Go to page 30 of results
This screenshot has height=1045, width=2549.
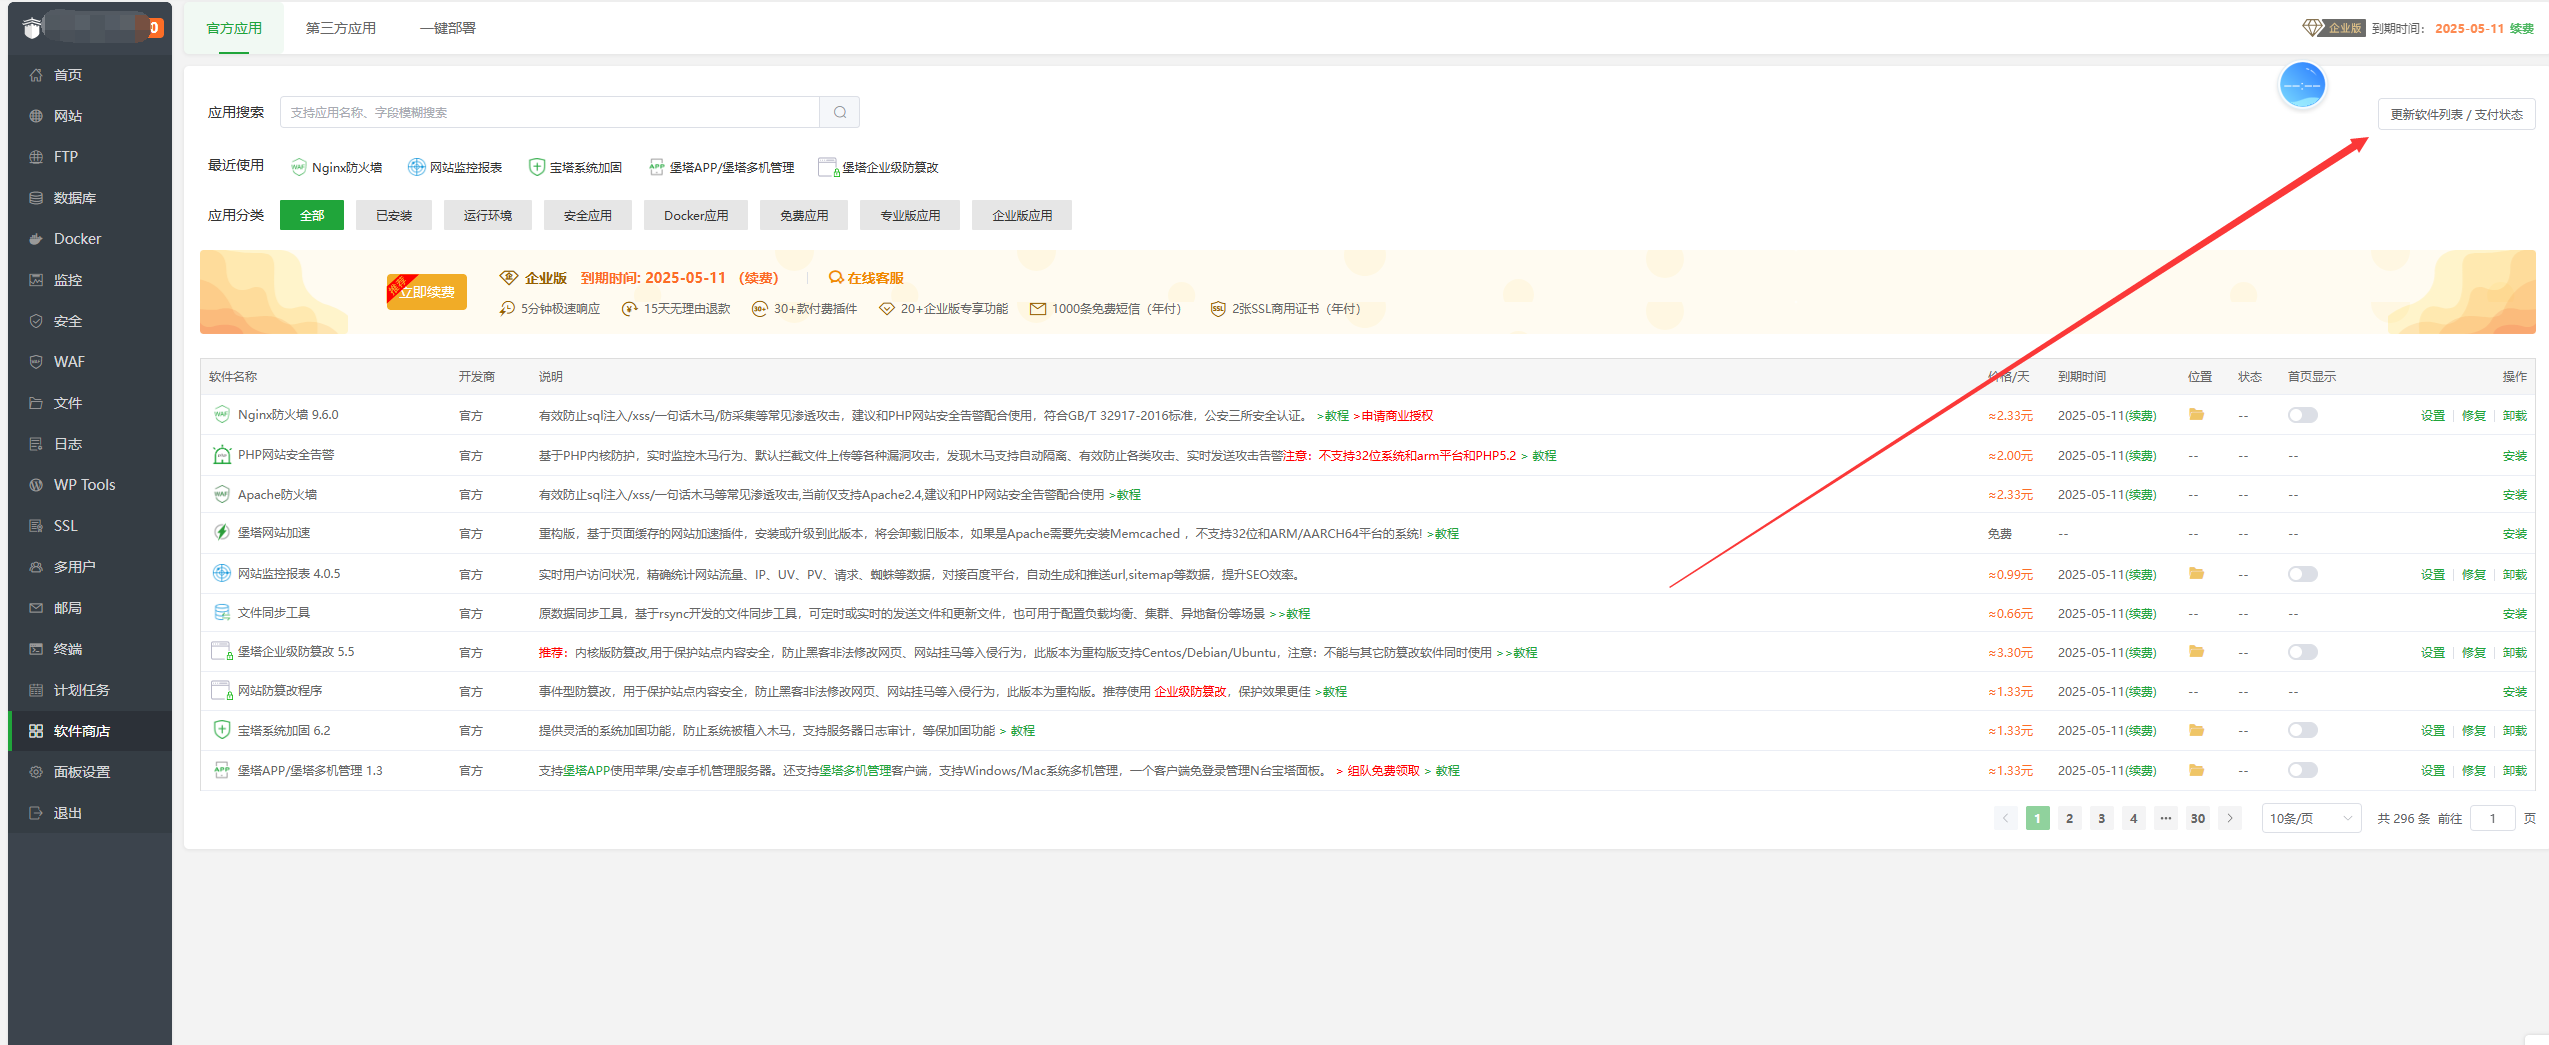2197,818
